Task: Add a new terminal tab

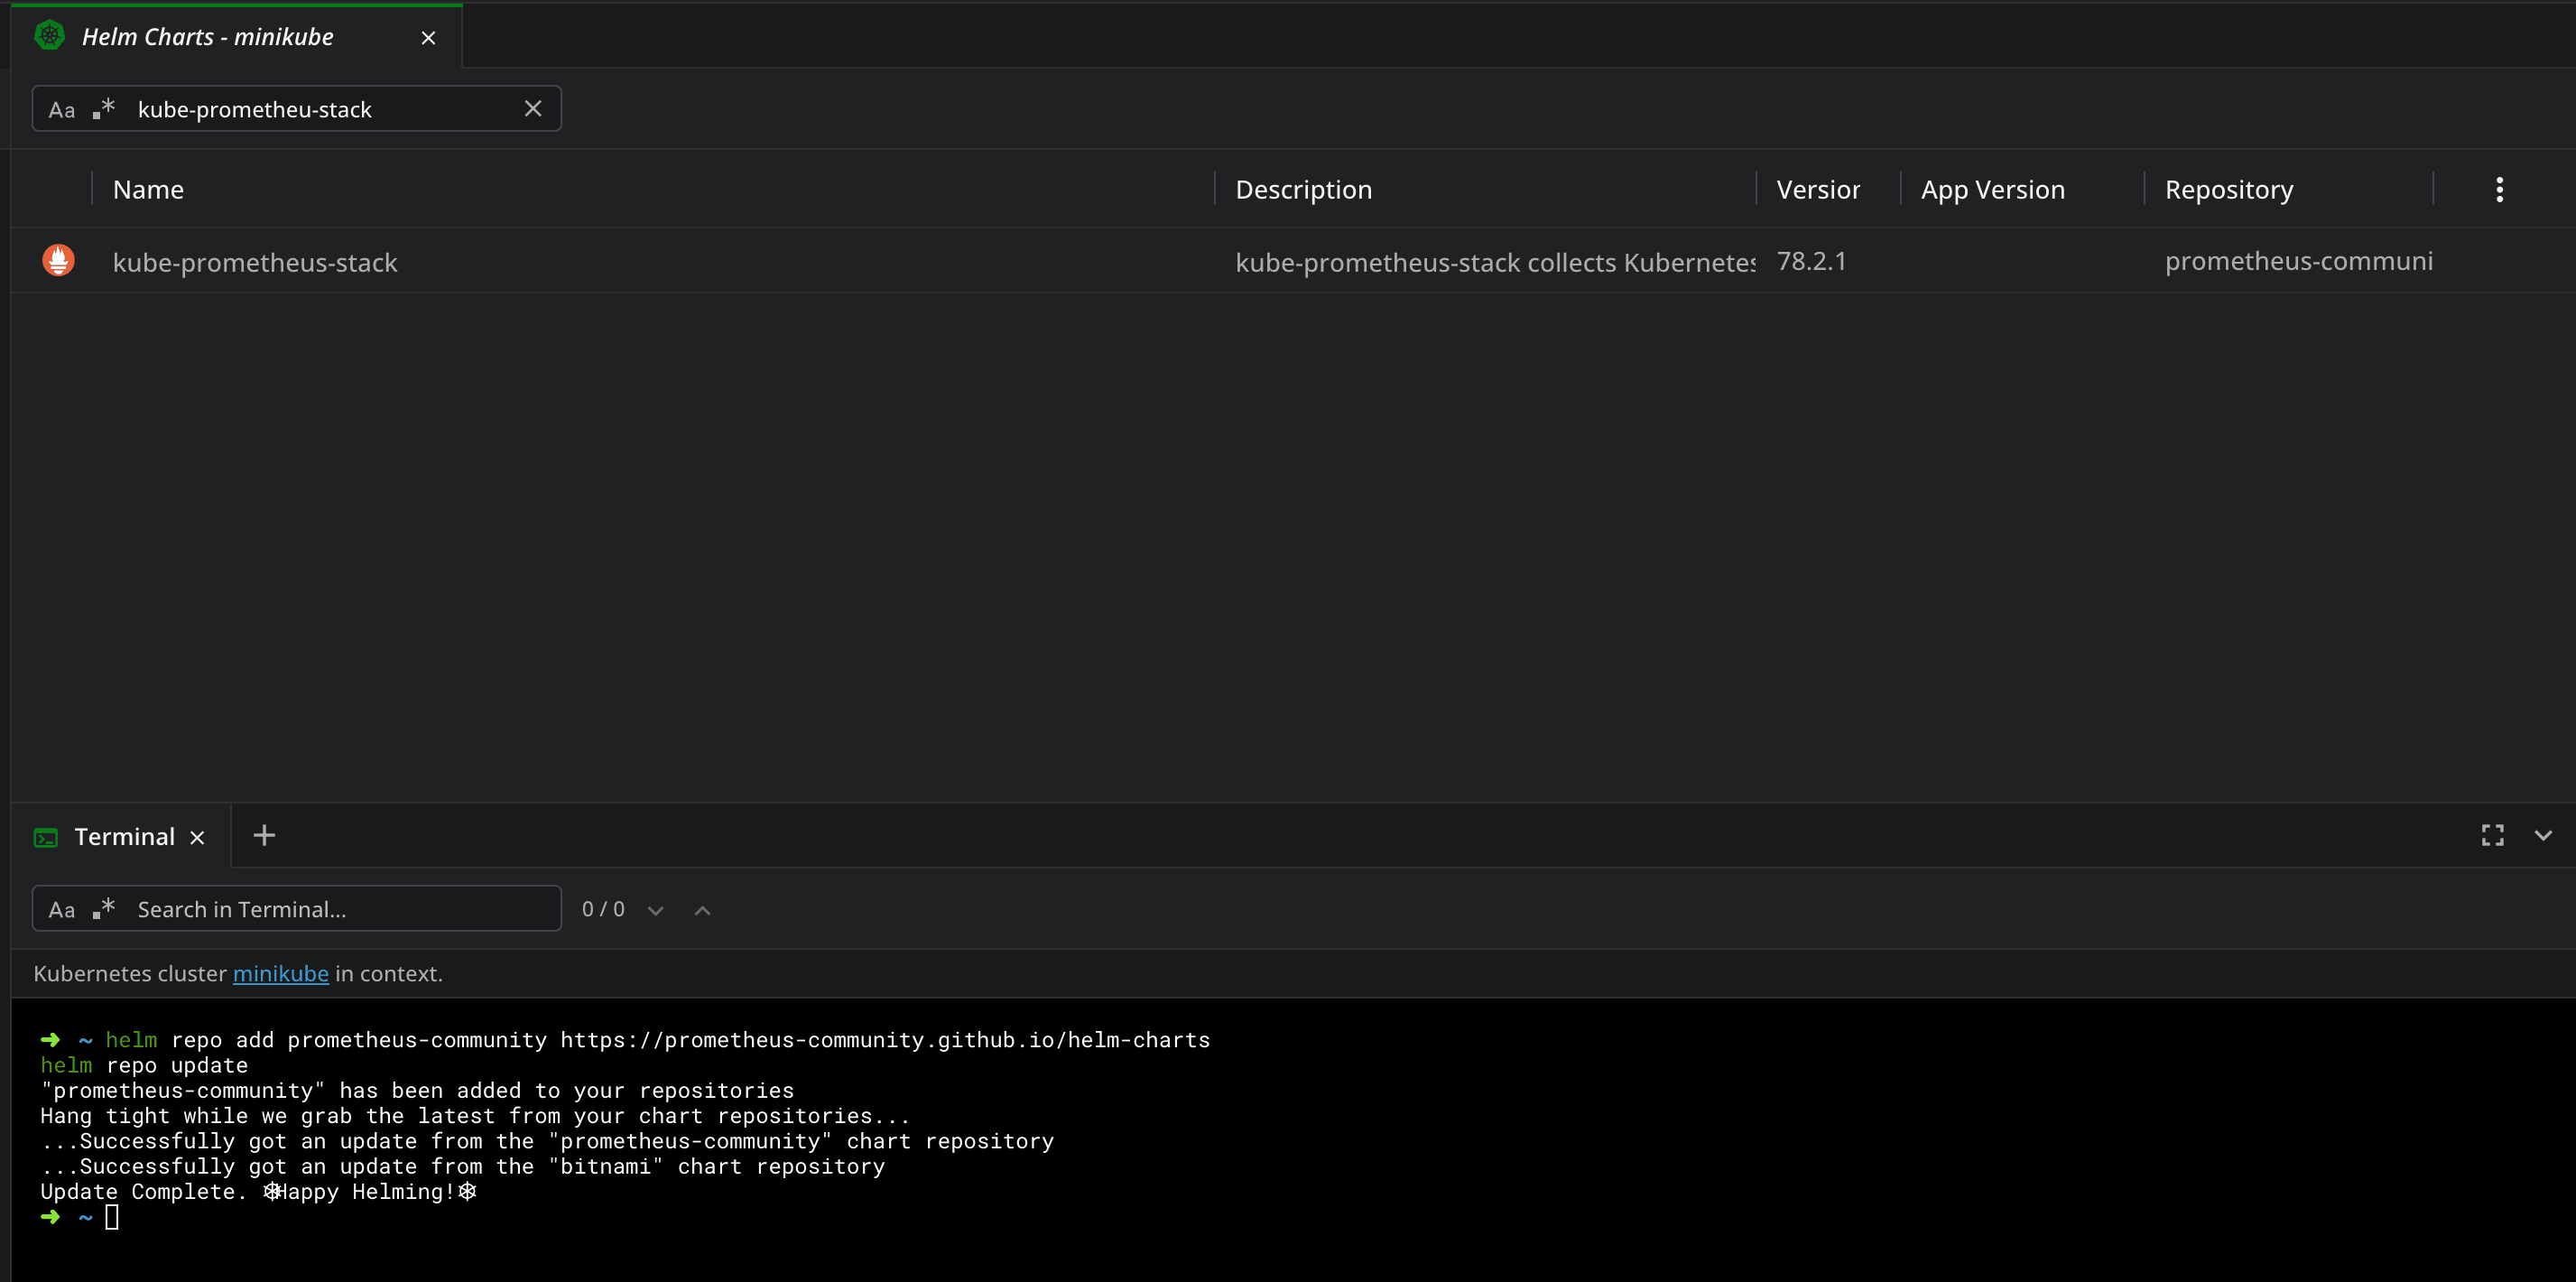Action: coord(264,835)
